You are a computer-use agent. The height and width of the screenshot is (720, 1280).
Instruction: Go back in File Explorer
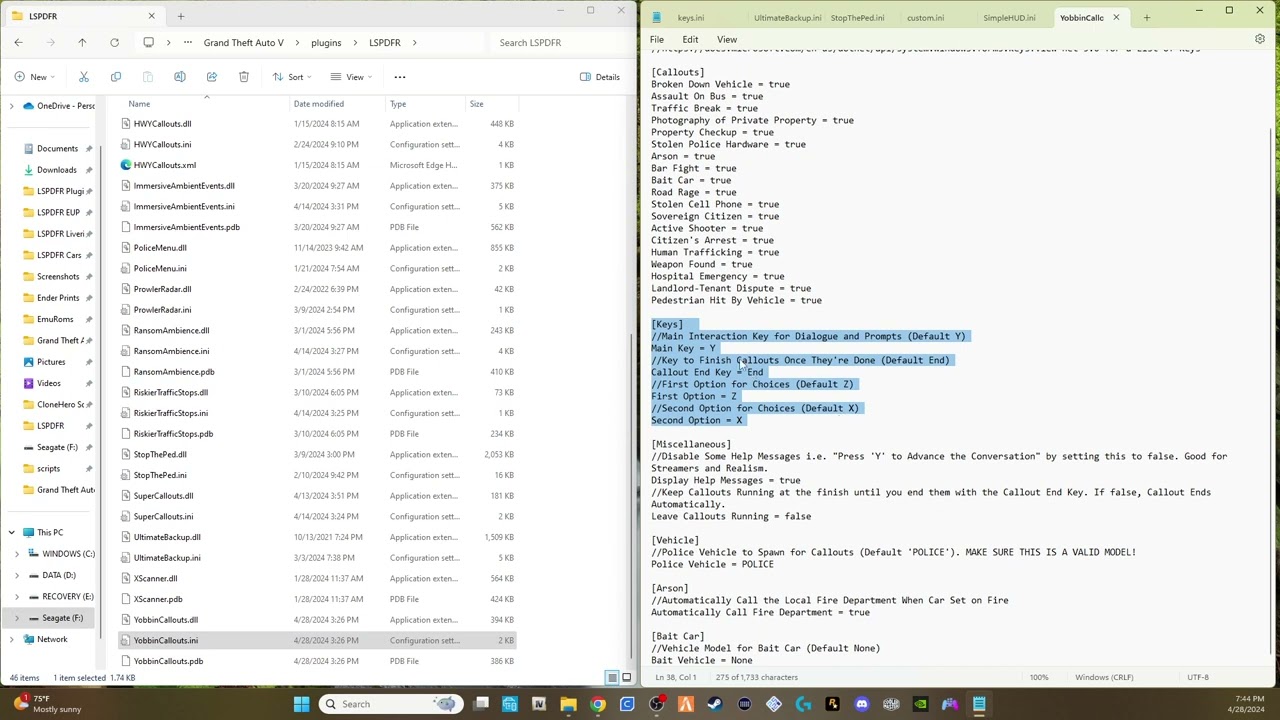(18, 42)
